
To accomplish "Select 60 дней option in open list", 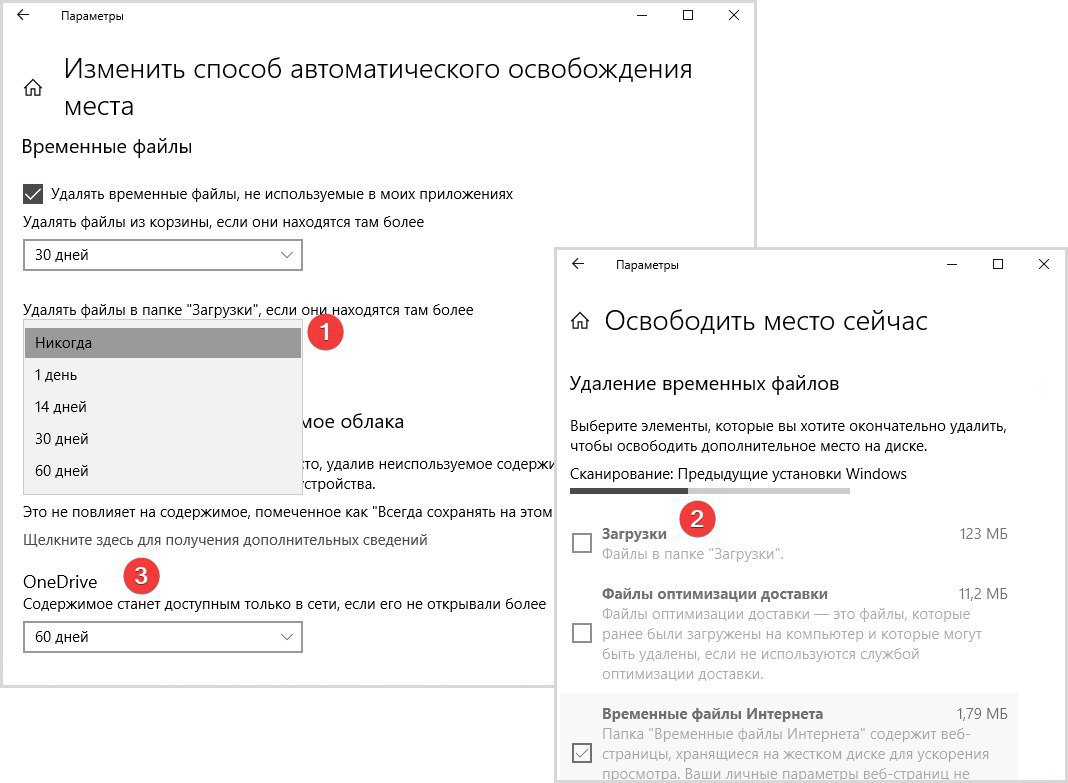I will [x=163, y=470].
